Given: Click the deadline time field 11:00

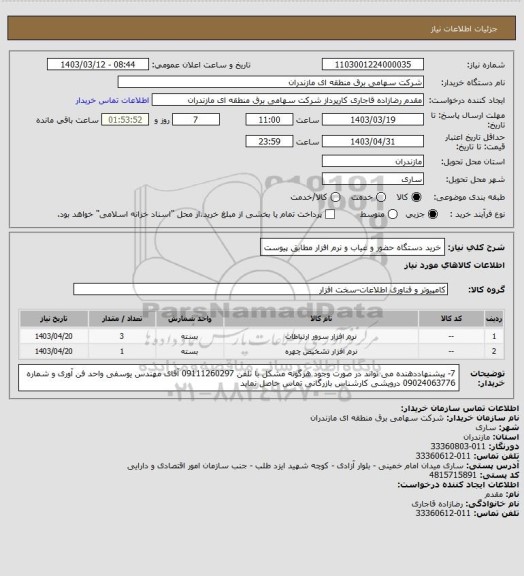Looking at the screenshot, I should pos(269,120).
